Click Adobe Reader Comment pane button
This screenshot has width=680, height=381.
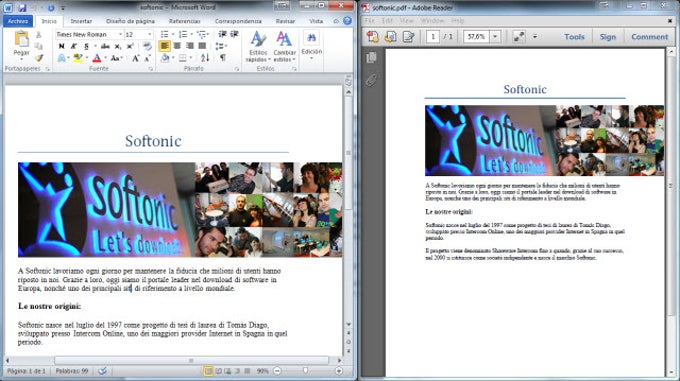click(x=650, y=37)
